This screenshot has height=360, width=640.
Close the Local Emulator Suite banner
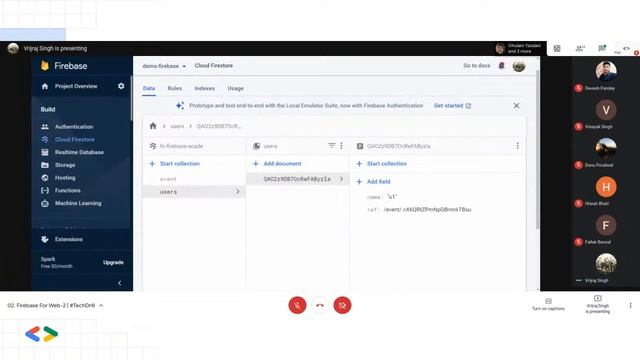pos(516,106)
